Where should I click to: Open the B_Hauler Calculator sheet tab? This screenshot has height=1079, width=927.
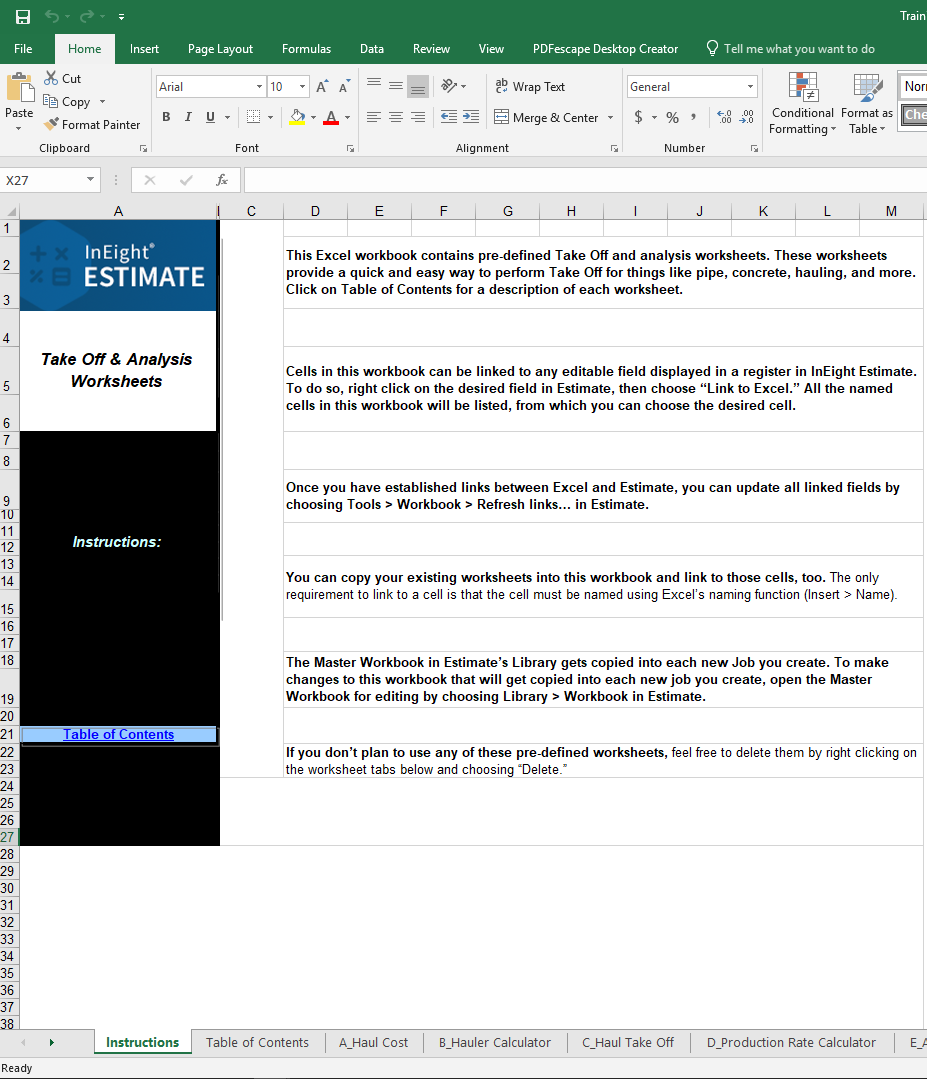pos(494,1042)
